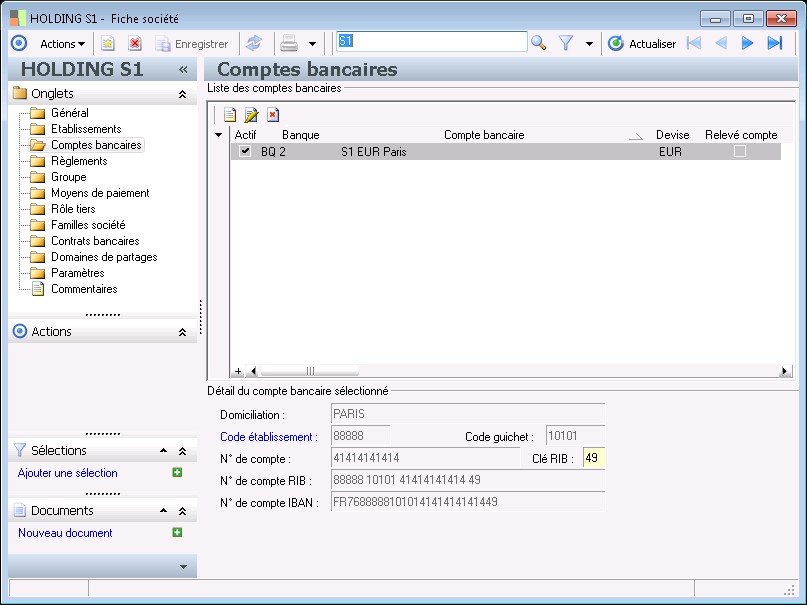Click the delete record toolbar icon
Viewport: 807px width, 605px height.
pyautogui.click(x=135, y=44)
